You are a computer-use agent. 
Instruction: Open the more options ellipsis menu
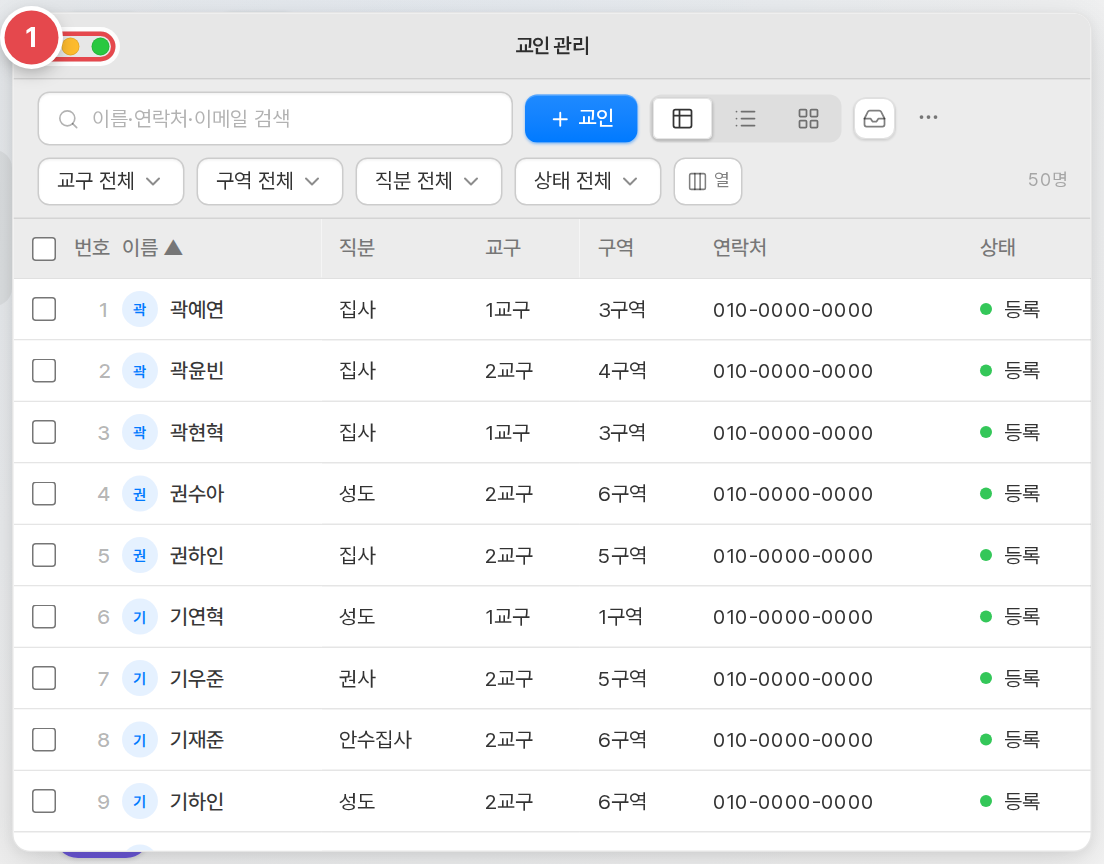(928, 118)
